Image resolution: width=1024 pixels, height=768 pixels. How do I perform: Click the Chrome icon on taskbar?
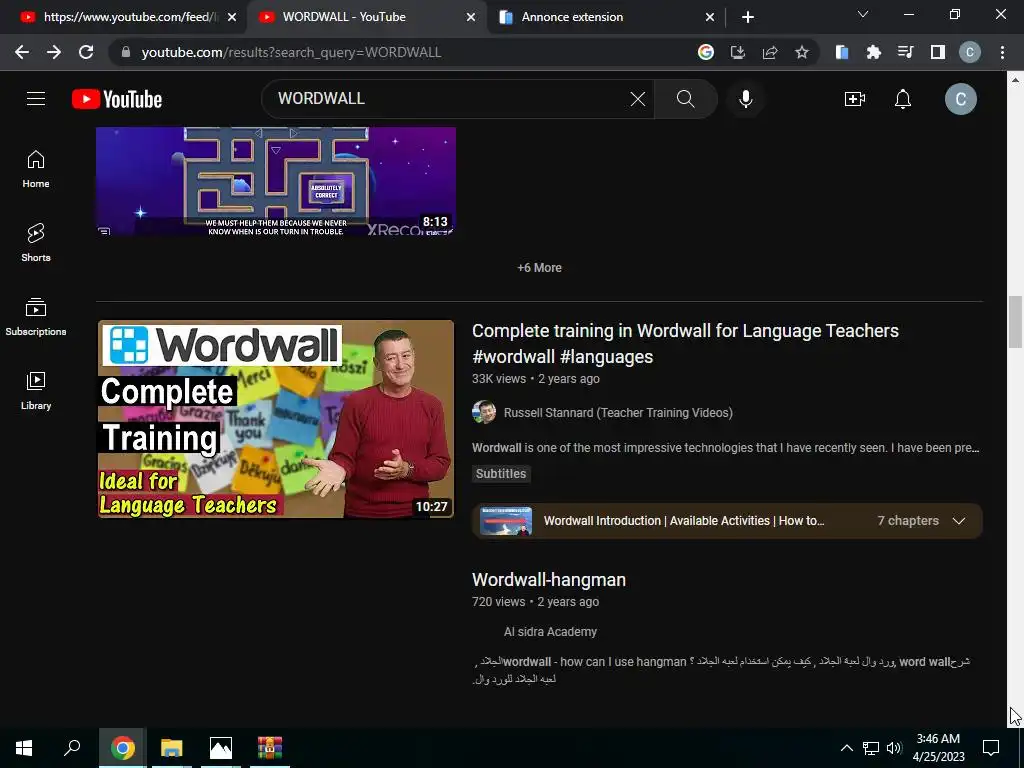click(123, 748)
